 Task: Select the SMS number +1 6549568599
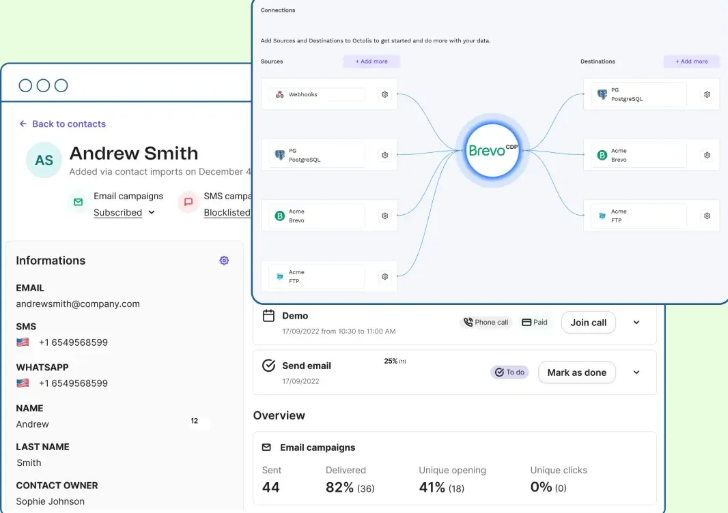pos(73,343)
